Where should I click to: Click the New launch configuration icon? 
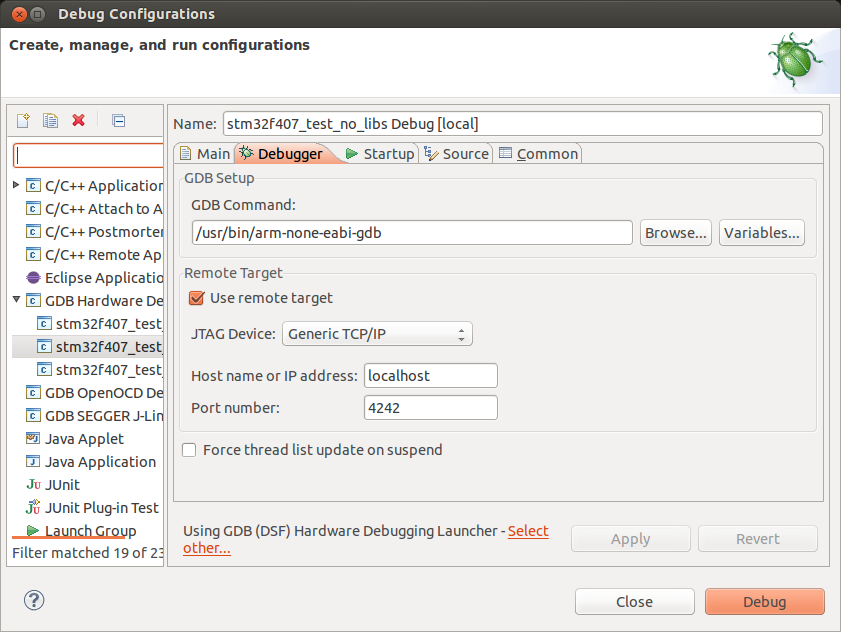tap(23, 121)
